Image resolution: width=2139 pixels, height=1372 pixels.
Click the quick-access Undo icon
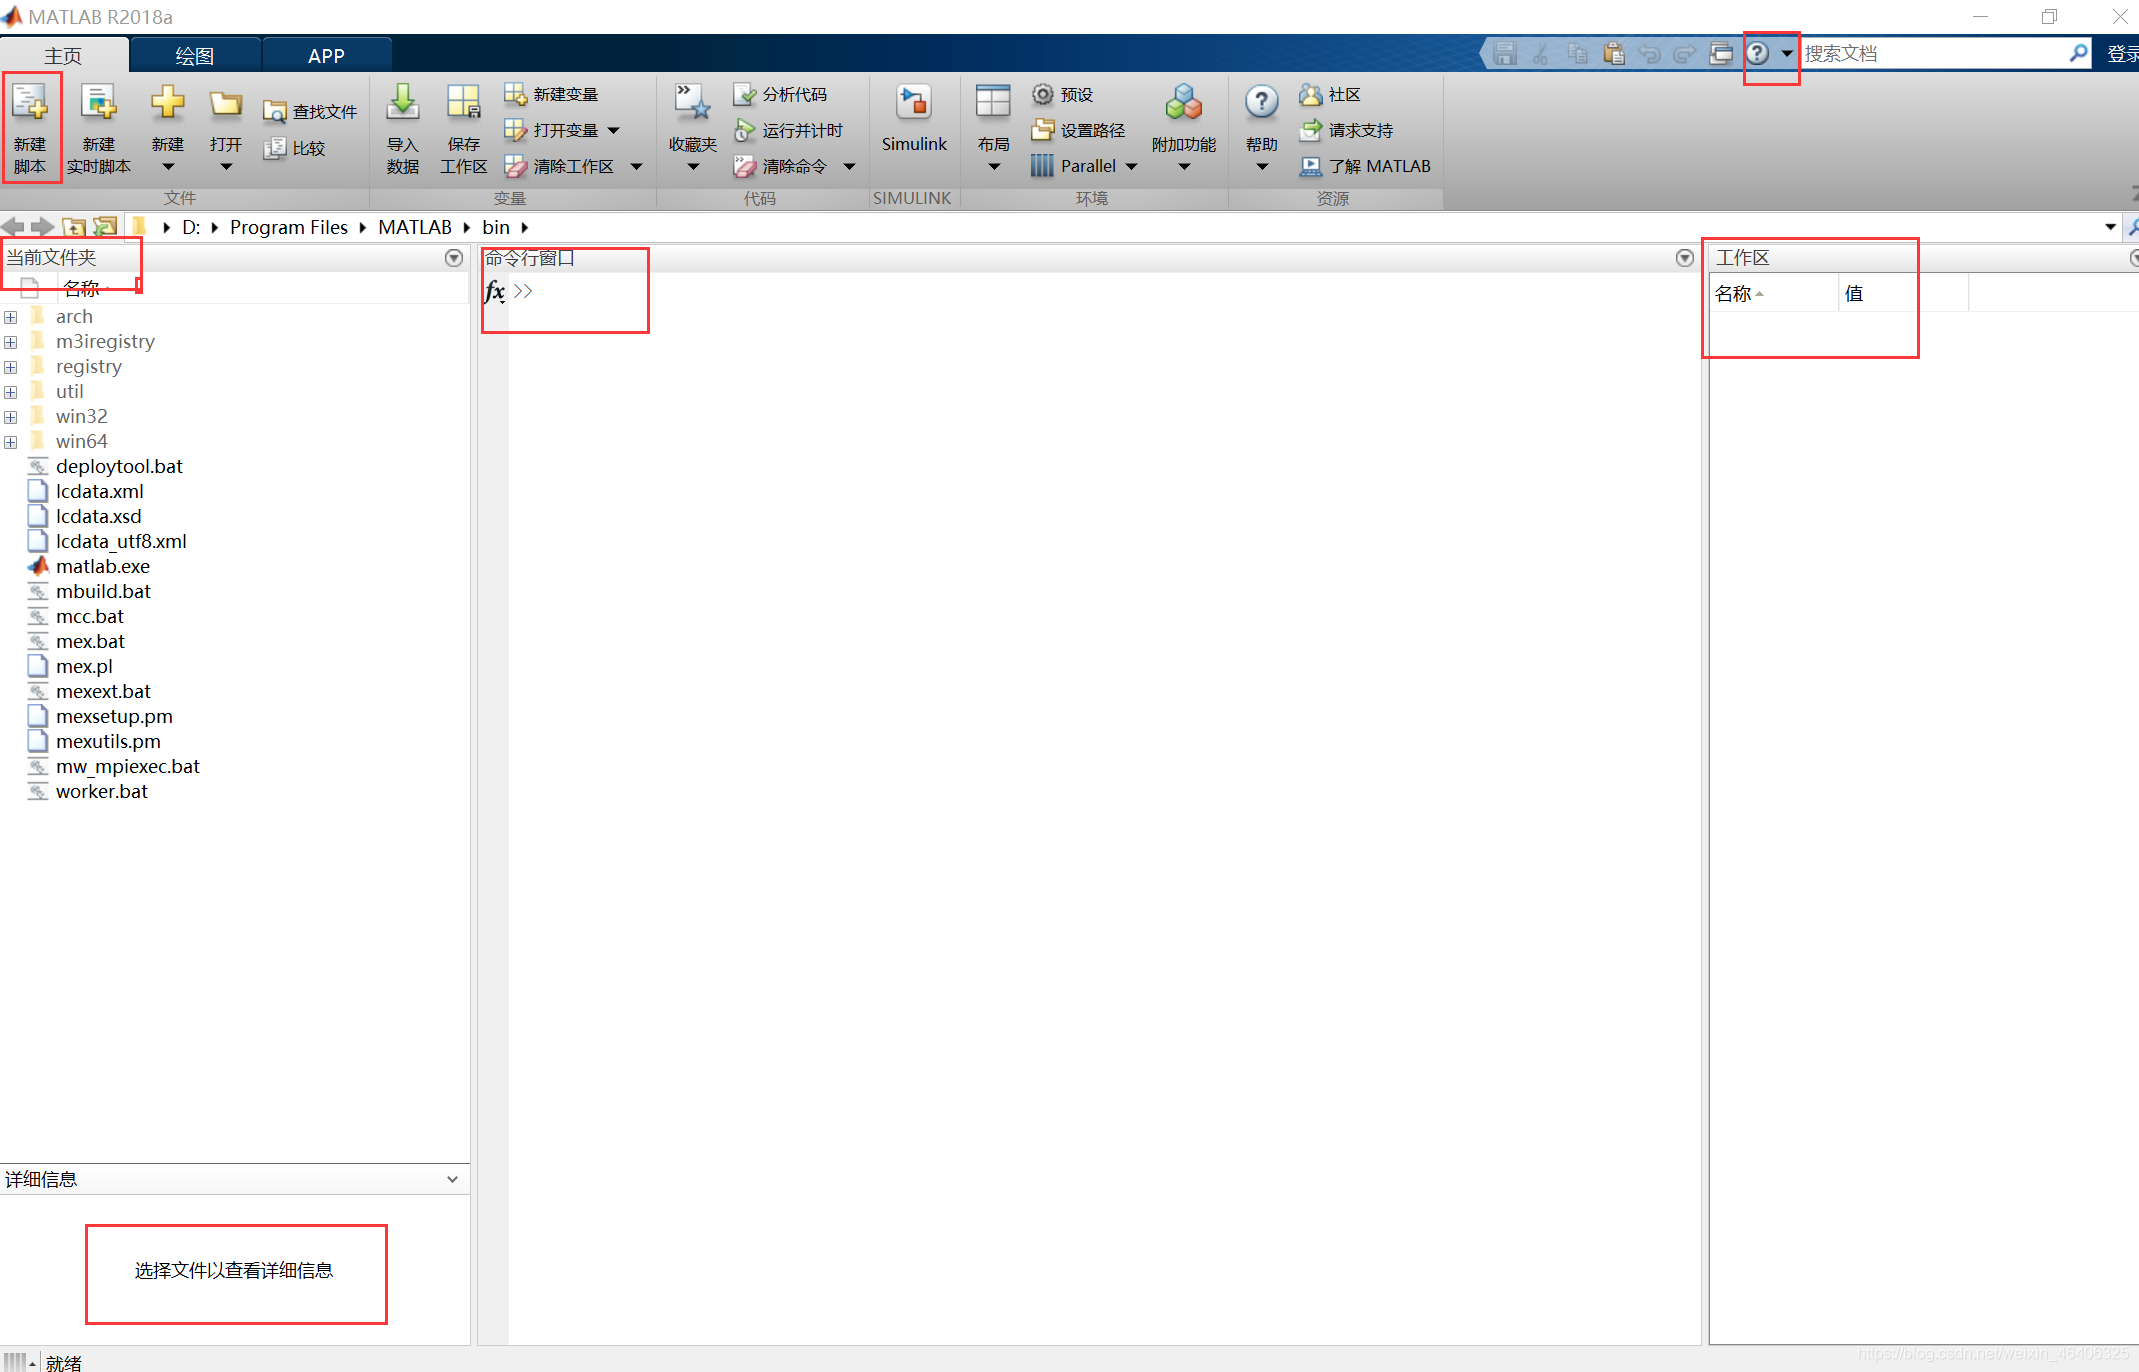pos(1649,53)
